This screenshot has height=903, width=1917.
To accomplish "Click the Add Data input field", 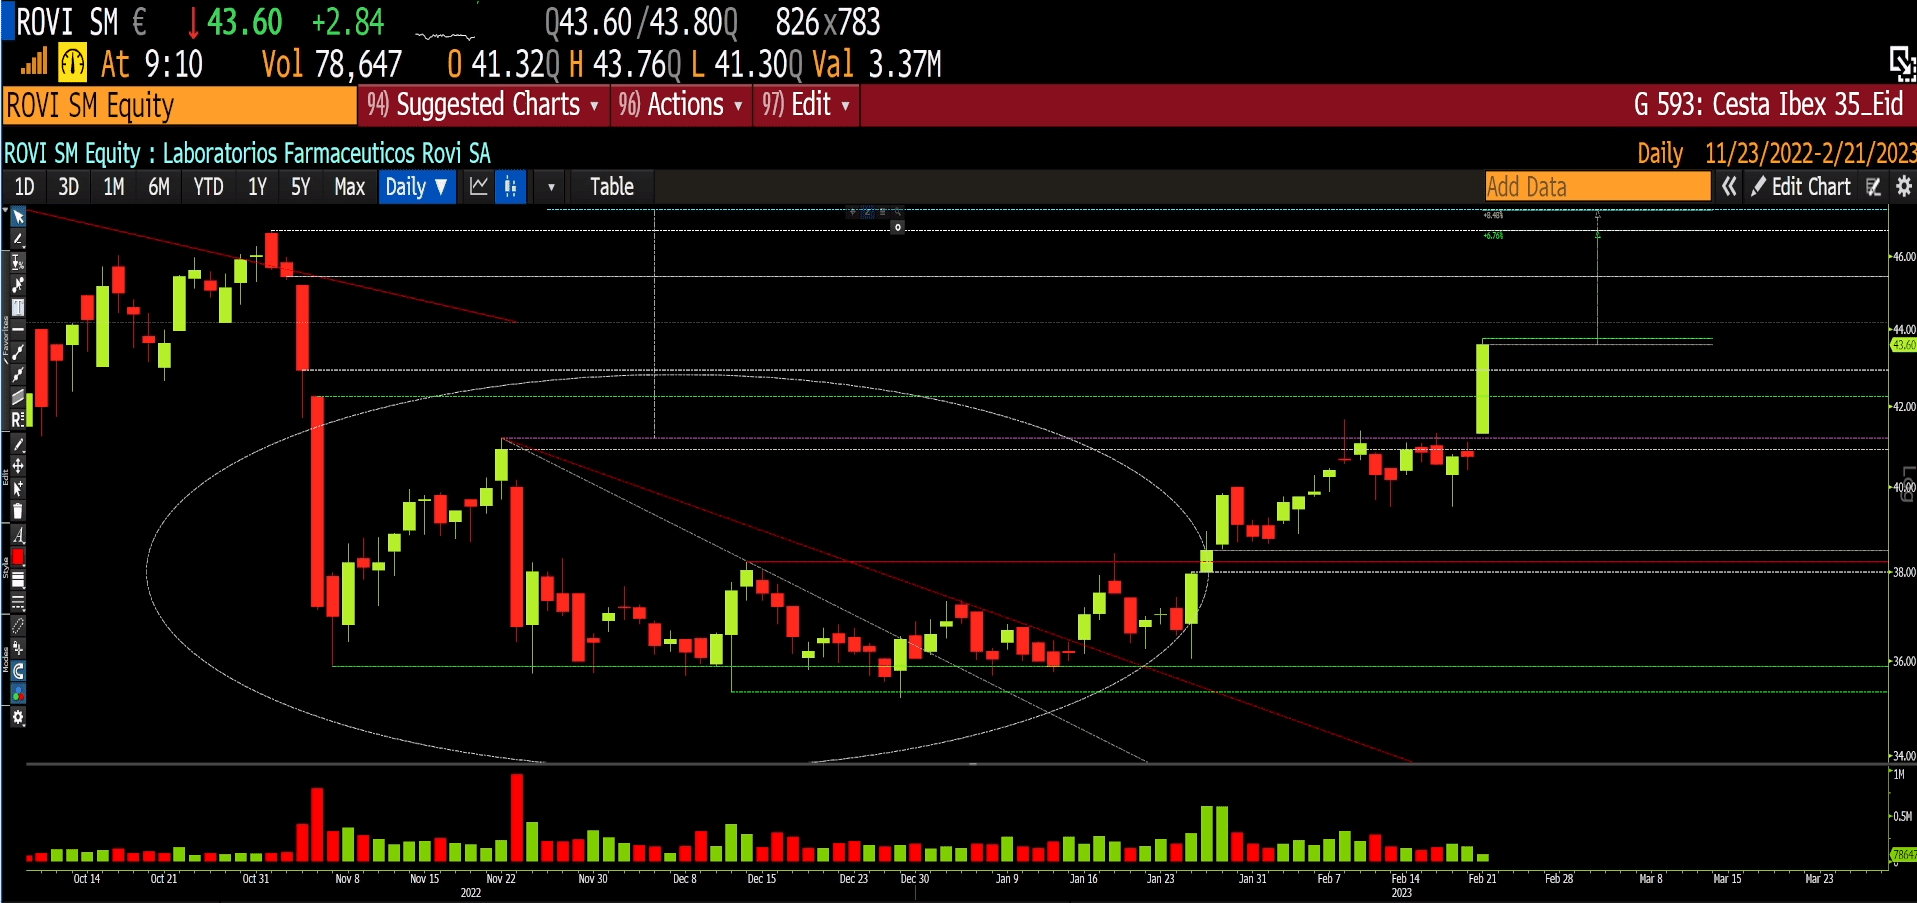I will [1597, 186].
